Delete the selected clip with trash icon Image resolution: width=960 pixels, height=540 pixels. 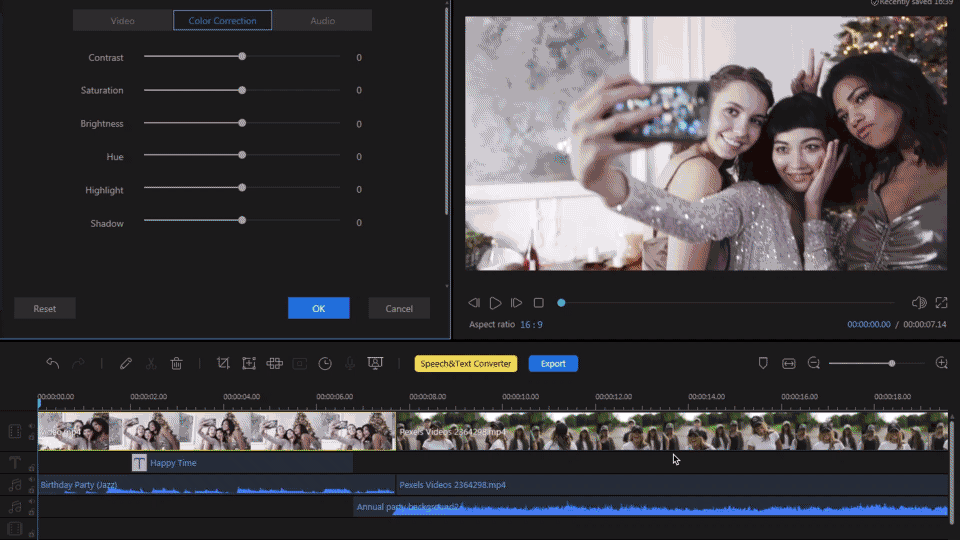coord(176,364)
